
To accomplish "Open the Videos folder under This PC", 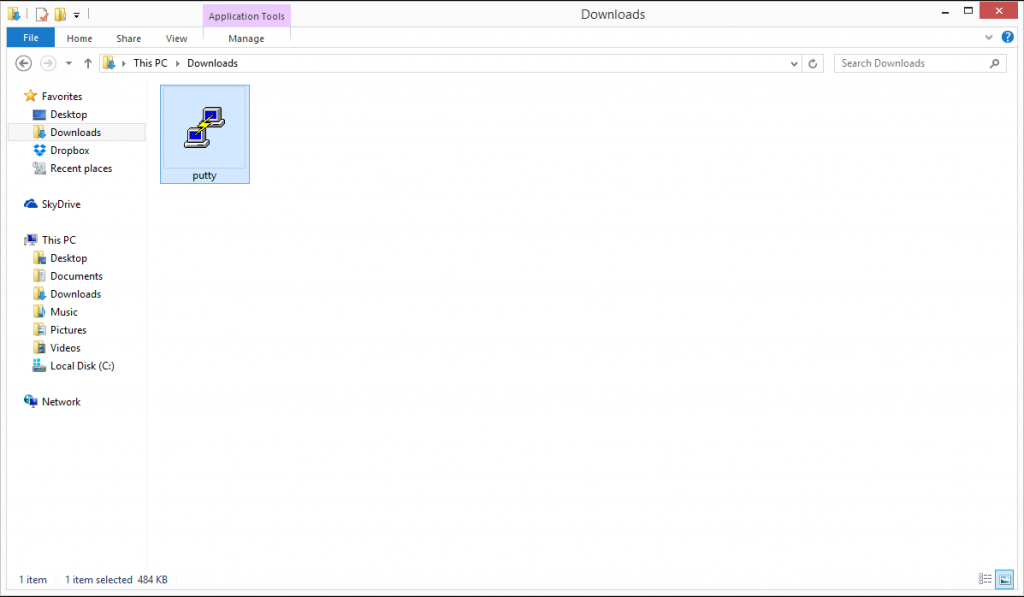I will [57, 348].
